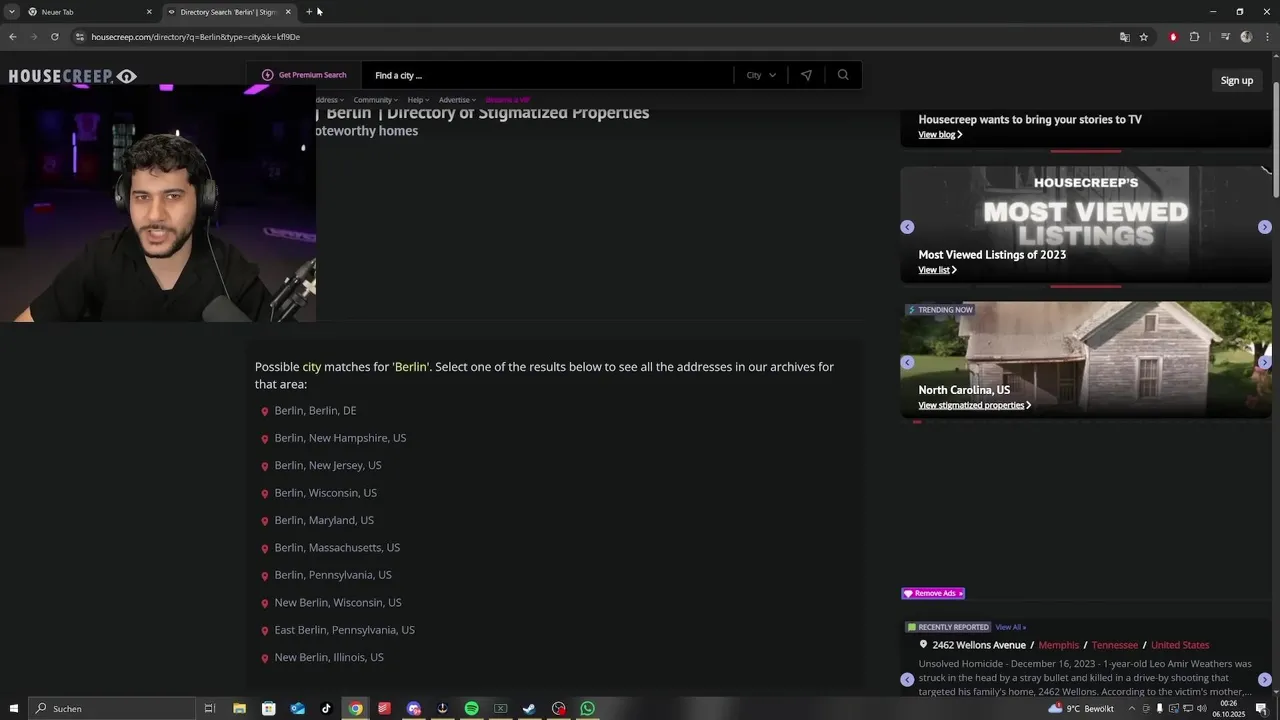
Task: Open the Help menu
Action: pos(418,100)
